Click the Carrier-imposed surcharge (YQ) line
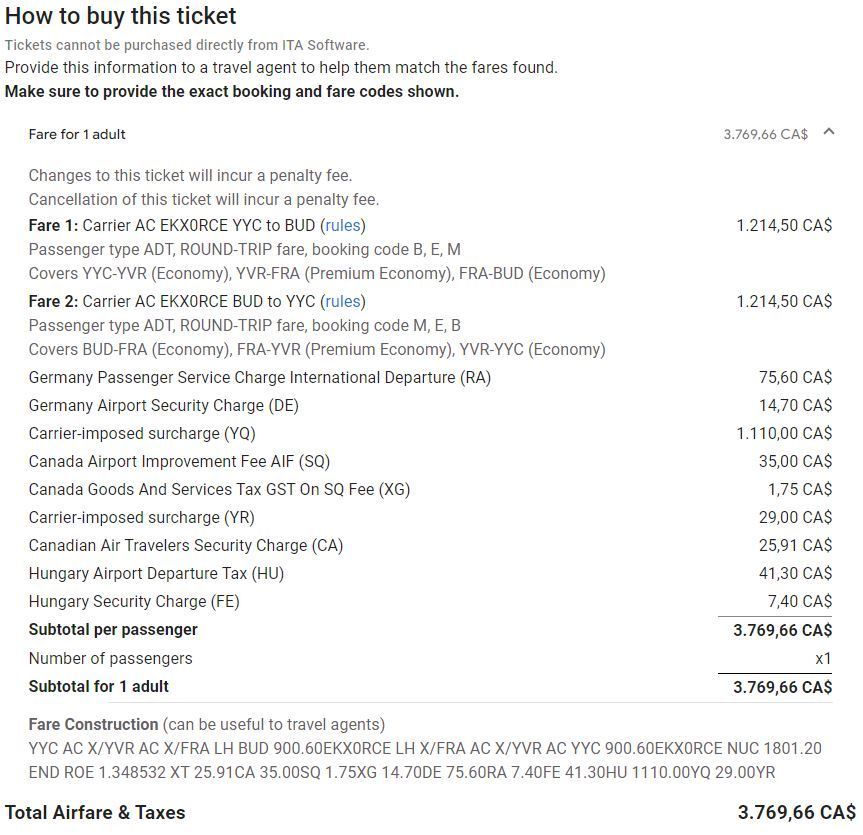This screenshot has height=835, width=863. tap(142, 434)
